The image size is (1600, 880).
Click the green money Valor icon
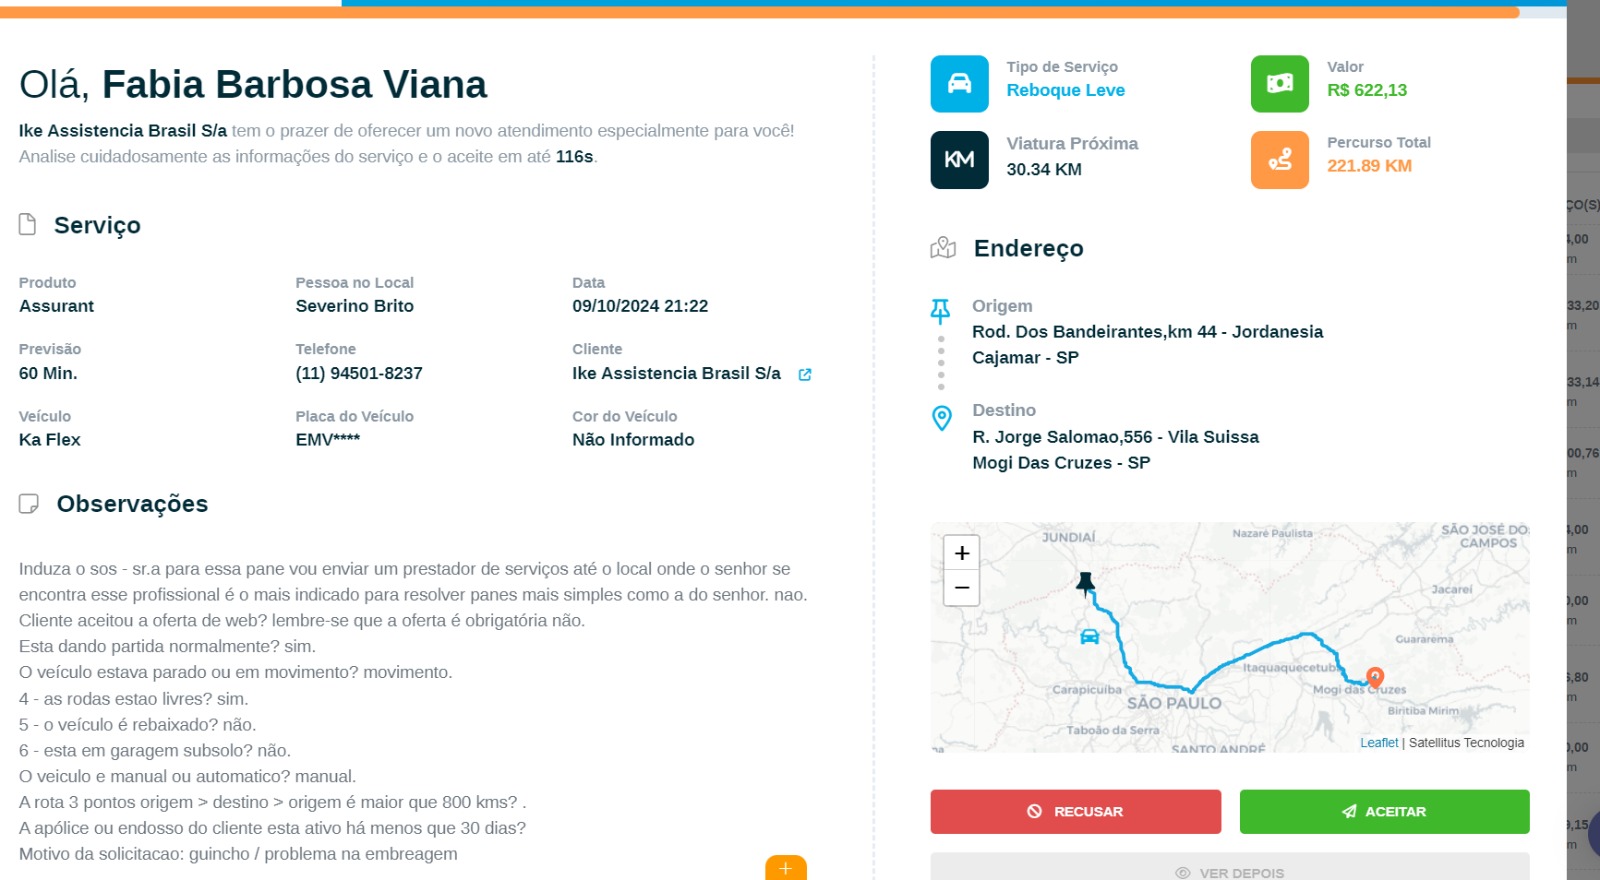click(1279, 84)
